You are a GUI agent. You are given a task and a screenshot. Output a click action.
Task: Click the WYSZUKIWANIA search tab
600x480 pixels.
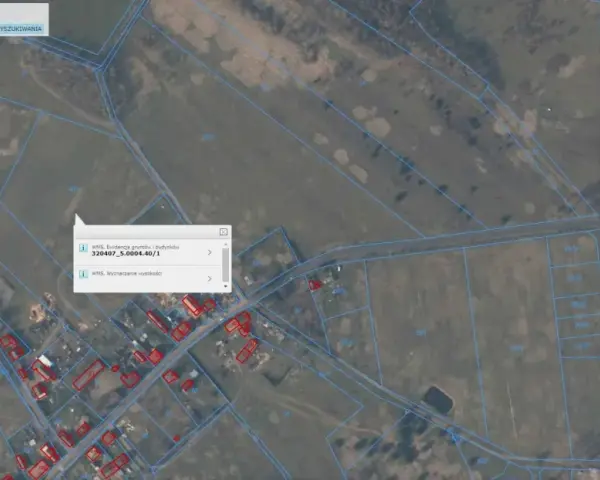[x=21, y=29]
